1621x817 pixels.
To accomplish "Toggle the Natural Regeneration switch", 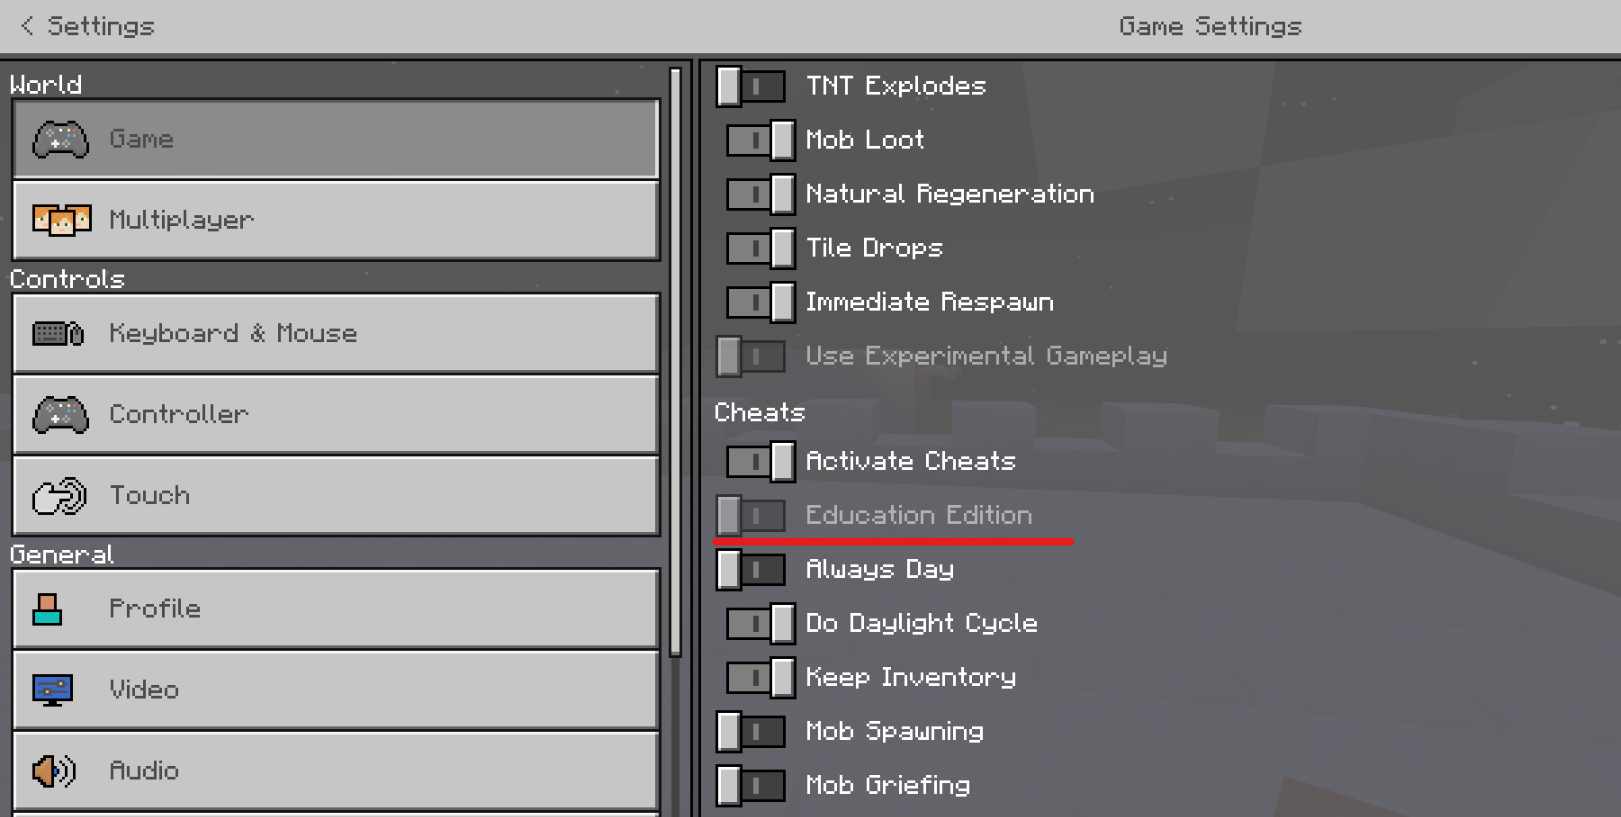I will click(761, 195).
